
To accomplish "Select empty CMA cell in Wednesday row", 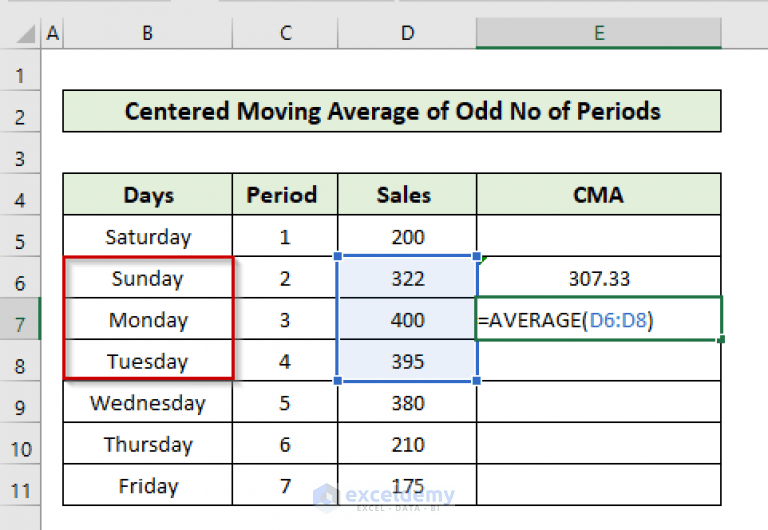I will [599, 402].
